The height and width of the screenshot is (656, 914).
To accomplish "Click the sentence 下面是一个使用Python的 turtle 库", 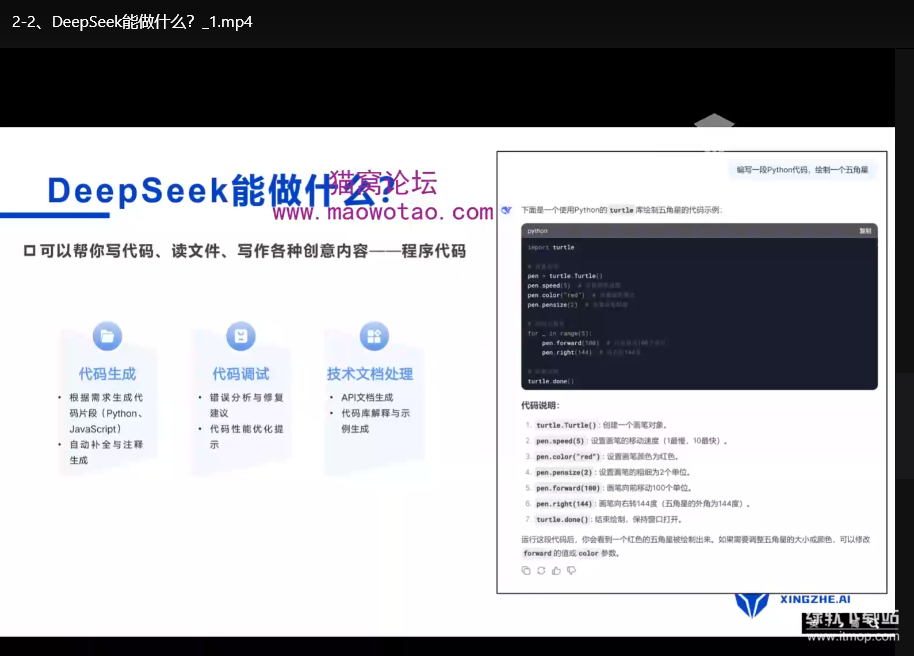I will (x=621, y=210).
